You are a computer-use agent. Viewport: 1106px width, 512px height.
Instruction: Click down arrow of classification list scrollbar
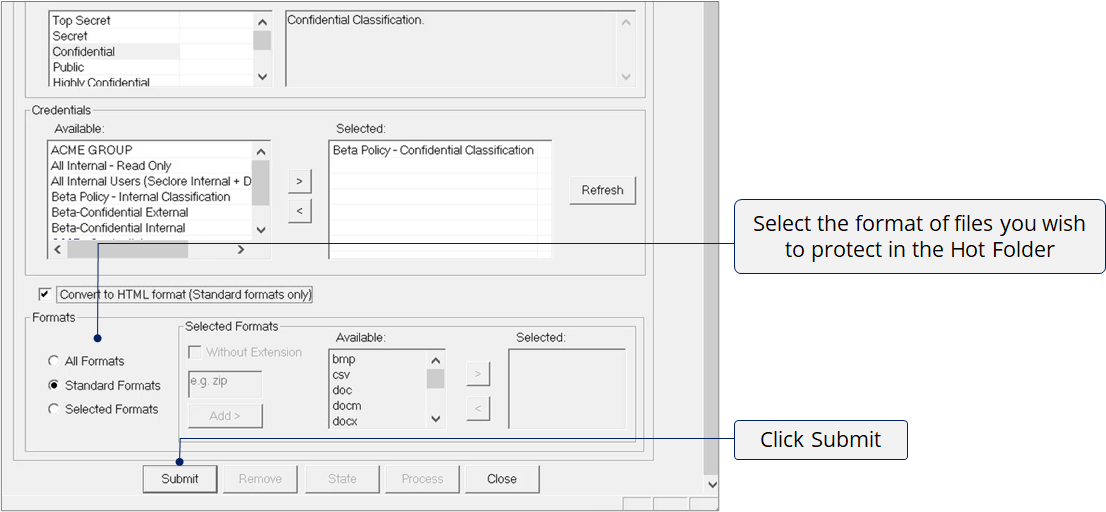click(x=262, y=77)
